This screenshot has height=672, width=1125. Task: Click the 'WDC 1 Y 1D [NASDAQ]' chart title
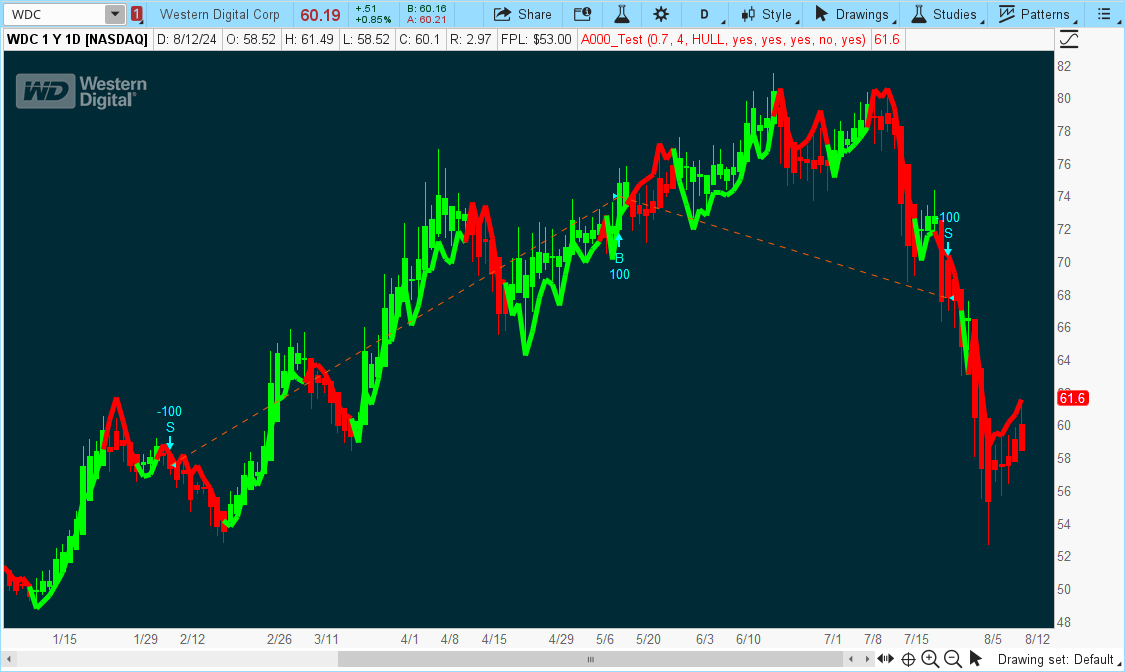coord(77,39)
